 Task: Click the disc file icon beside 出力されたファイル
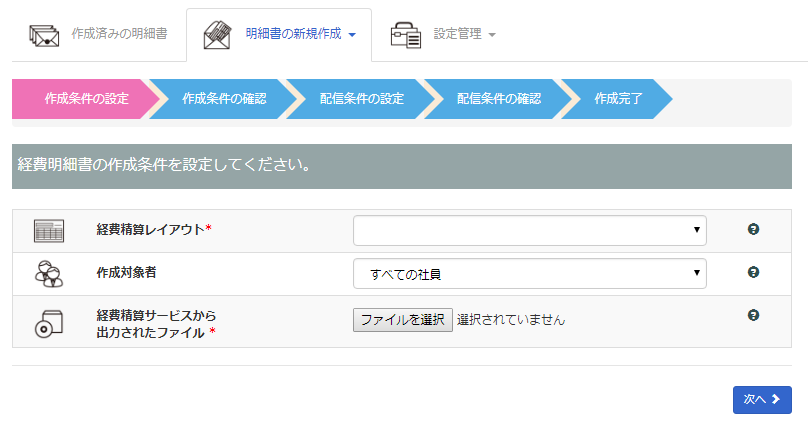pyautogui.click(x=49, y=322)
